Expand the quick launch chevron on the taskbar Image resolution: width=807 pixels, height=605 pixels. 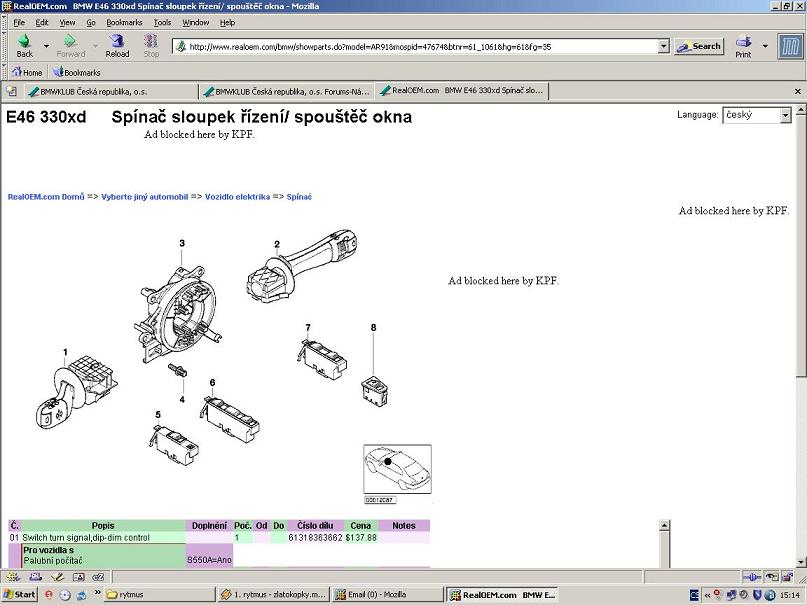[x=97, y=593]
